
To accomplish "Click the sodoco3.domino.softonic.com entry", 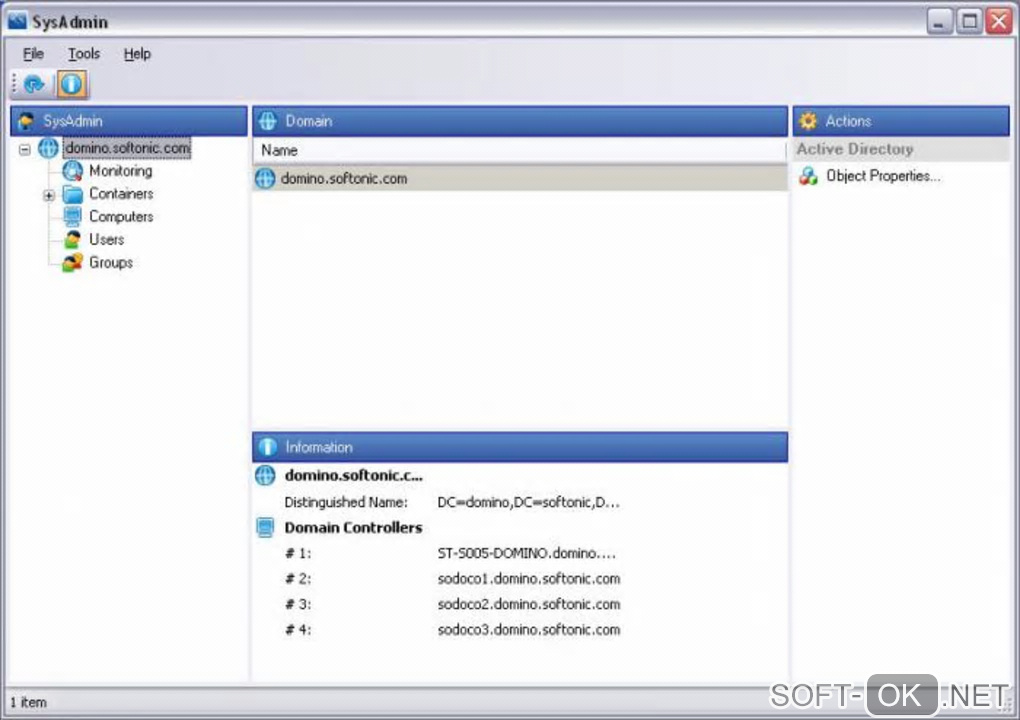I will point(528,630).
